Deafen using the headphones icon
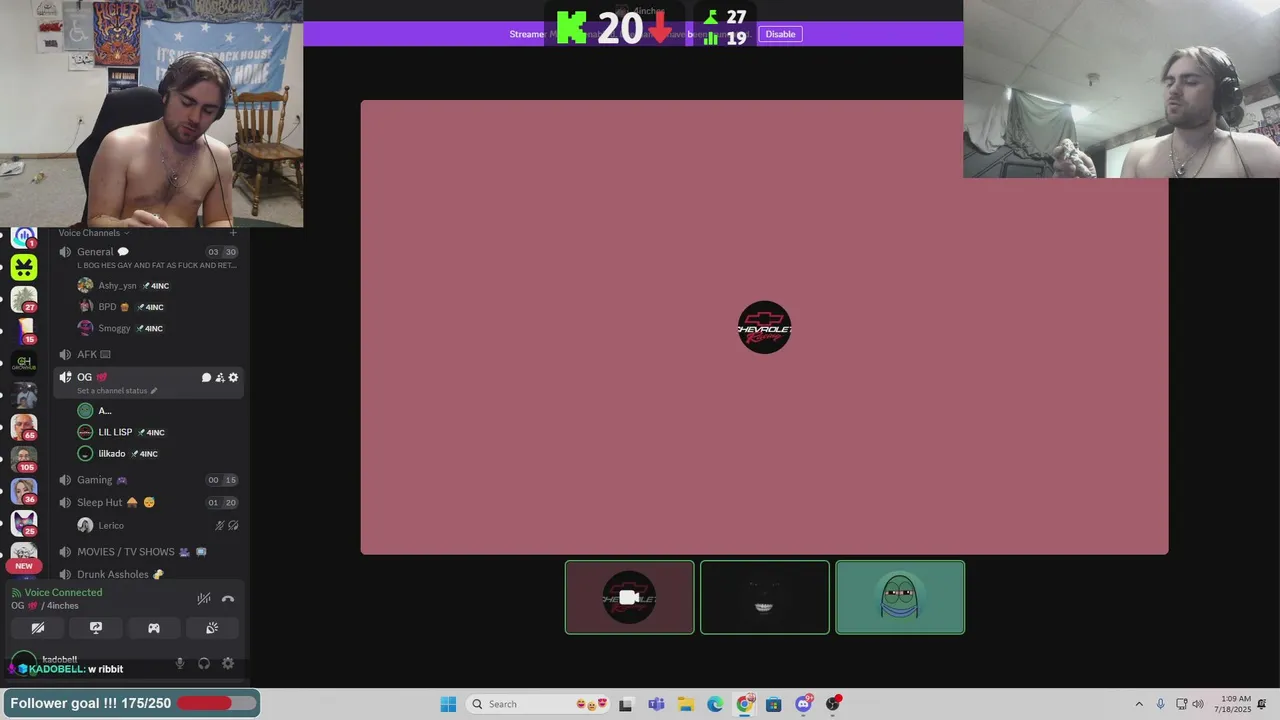The width and height of the screenshot is (1280, 720). pyautogui.click(x=204, y=663)
